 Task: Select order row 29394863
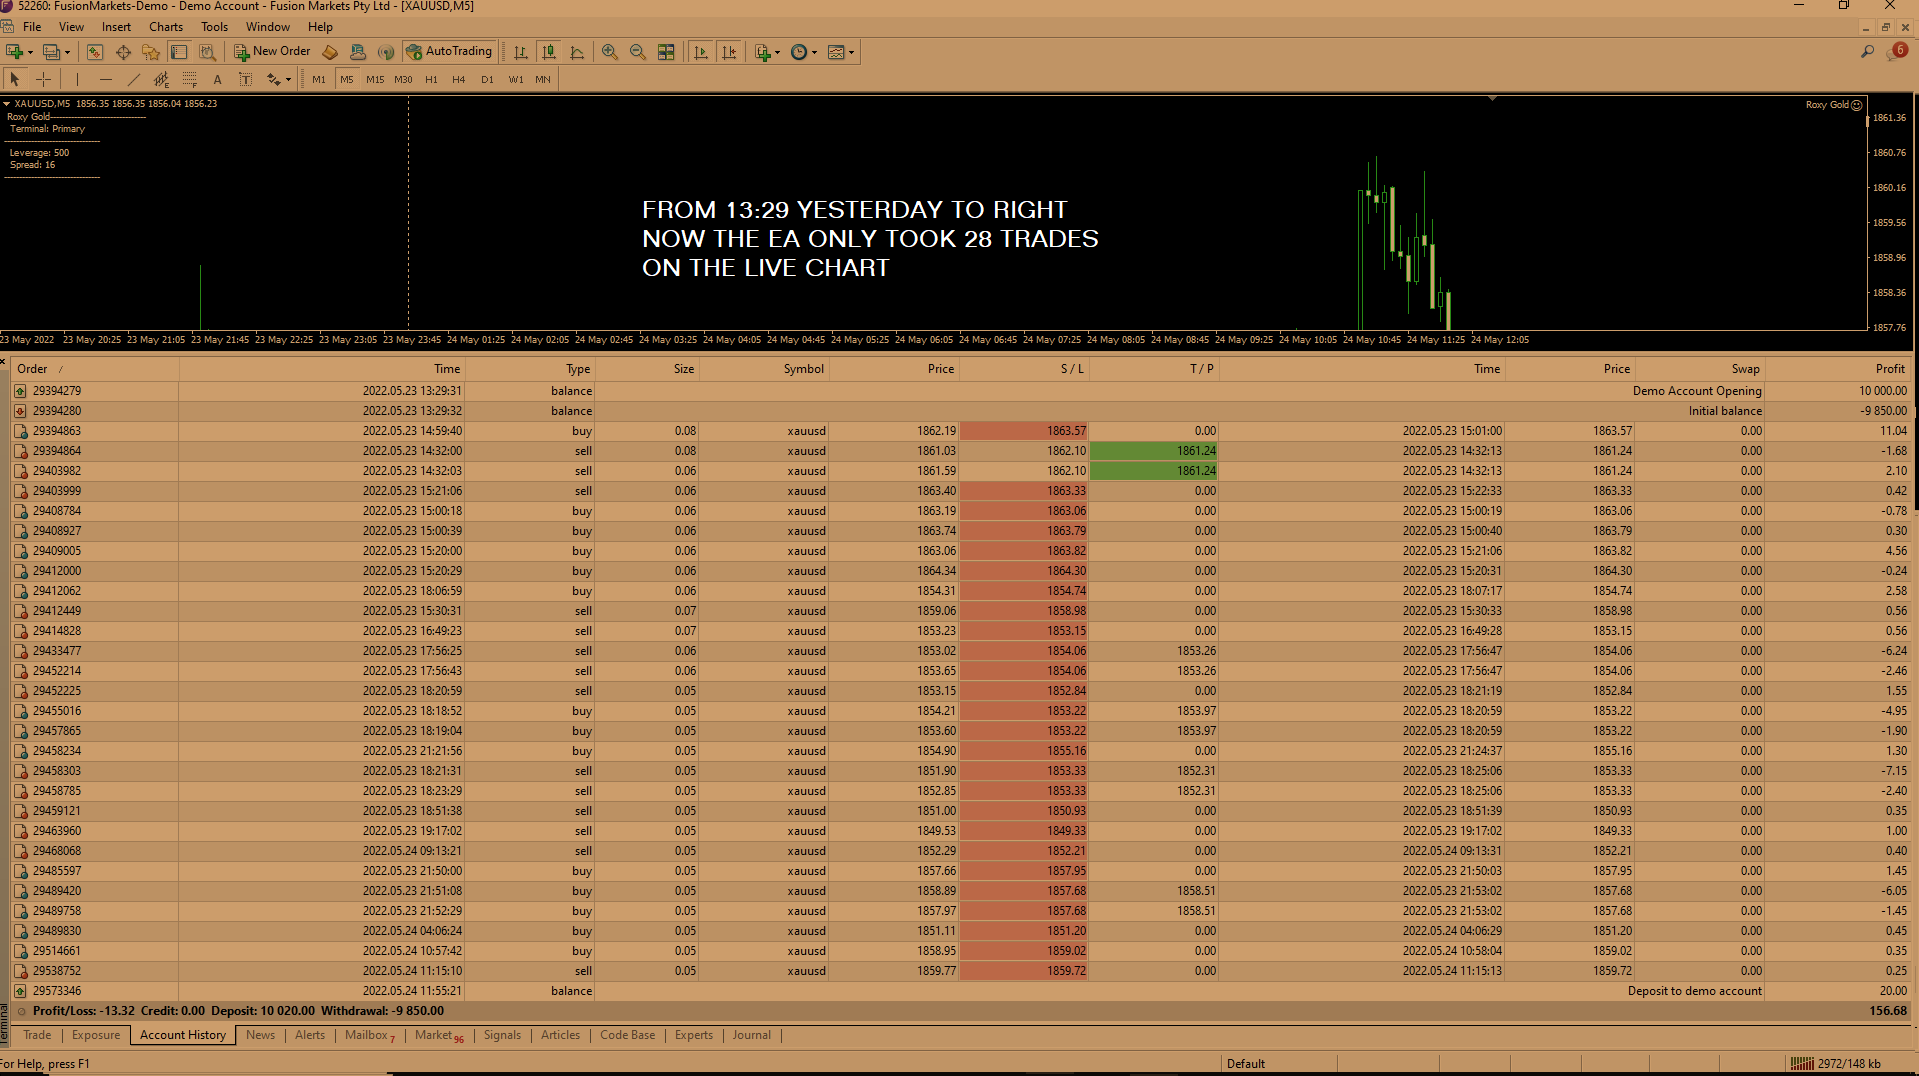click(x=960, y=431)
